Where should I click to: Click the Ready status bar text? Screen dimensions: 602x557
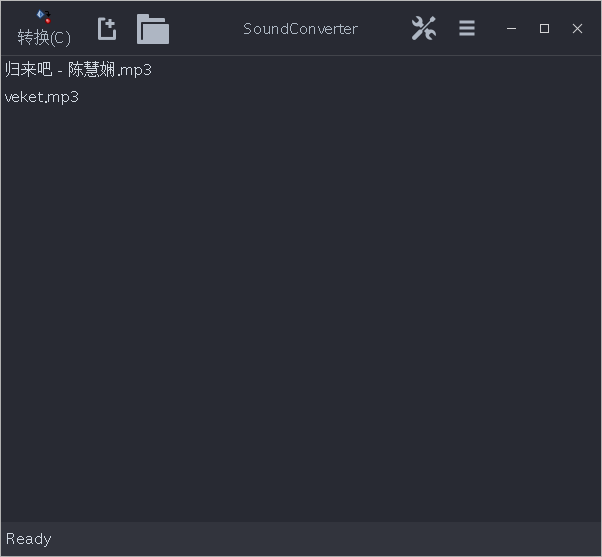coord(28,539)
